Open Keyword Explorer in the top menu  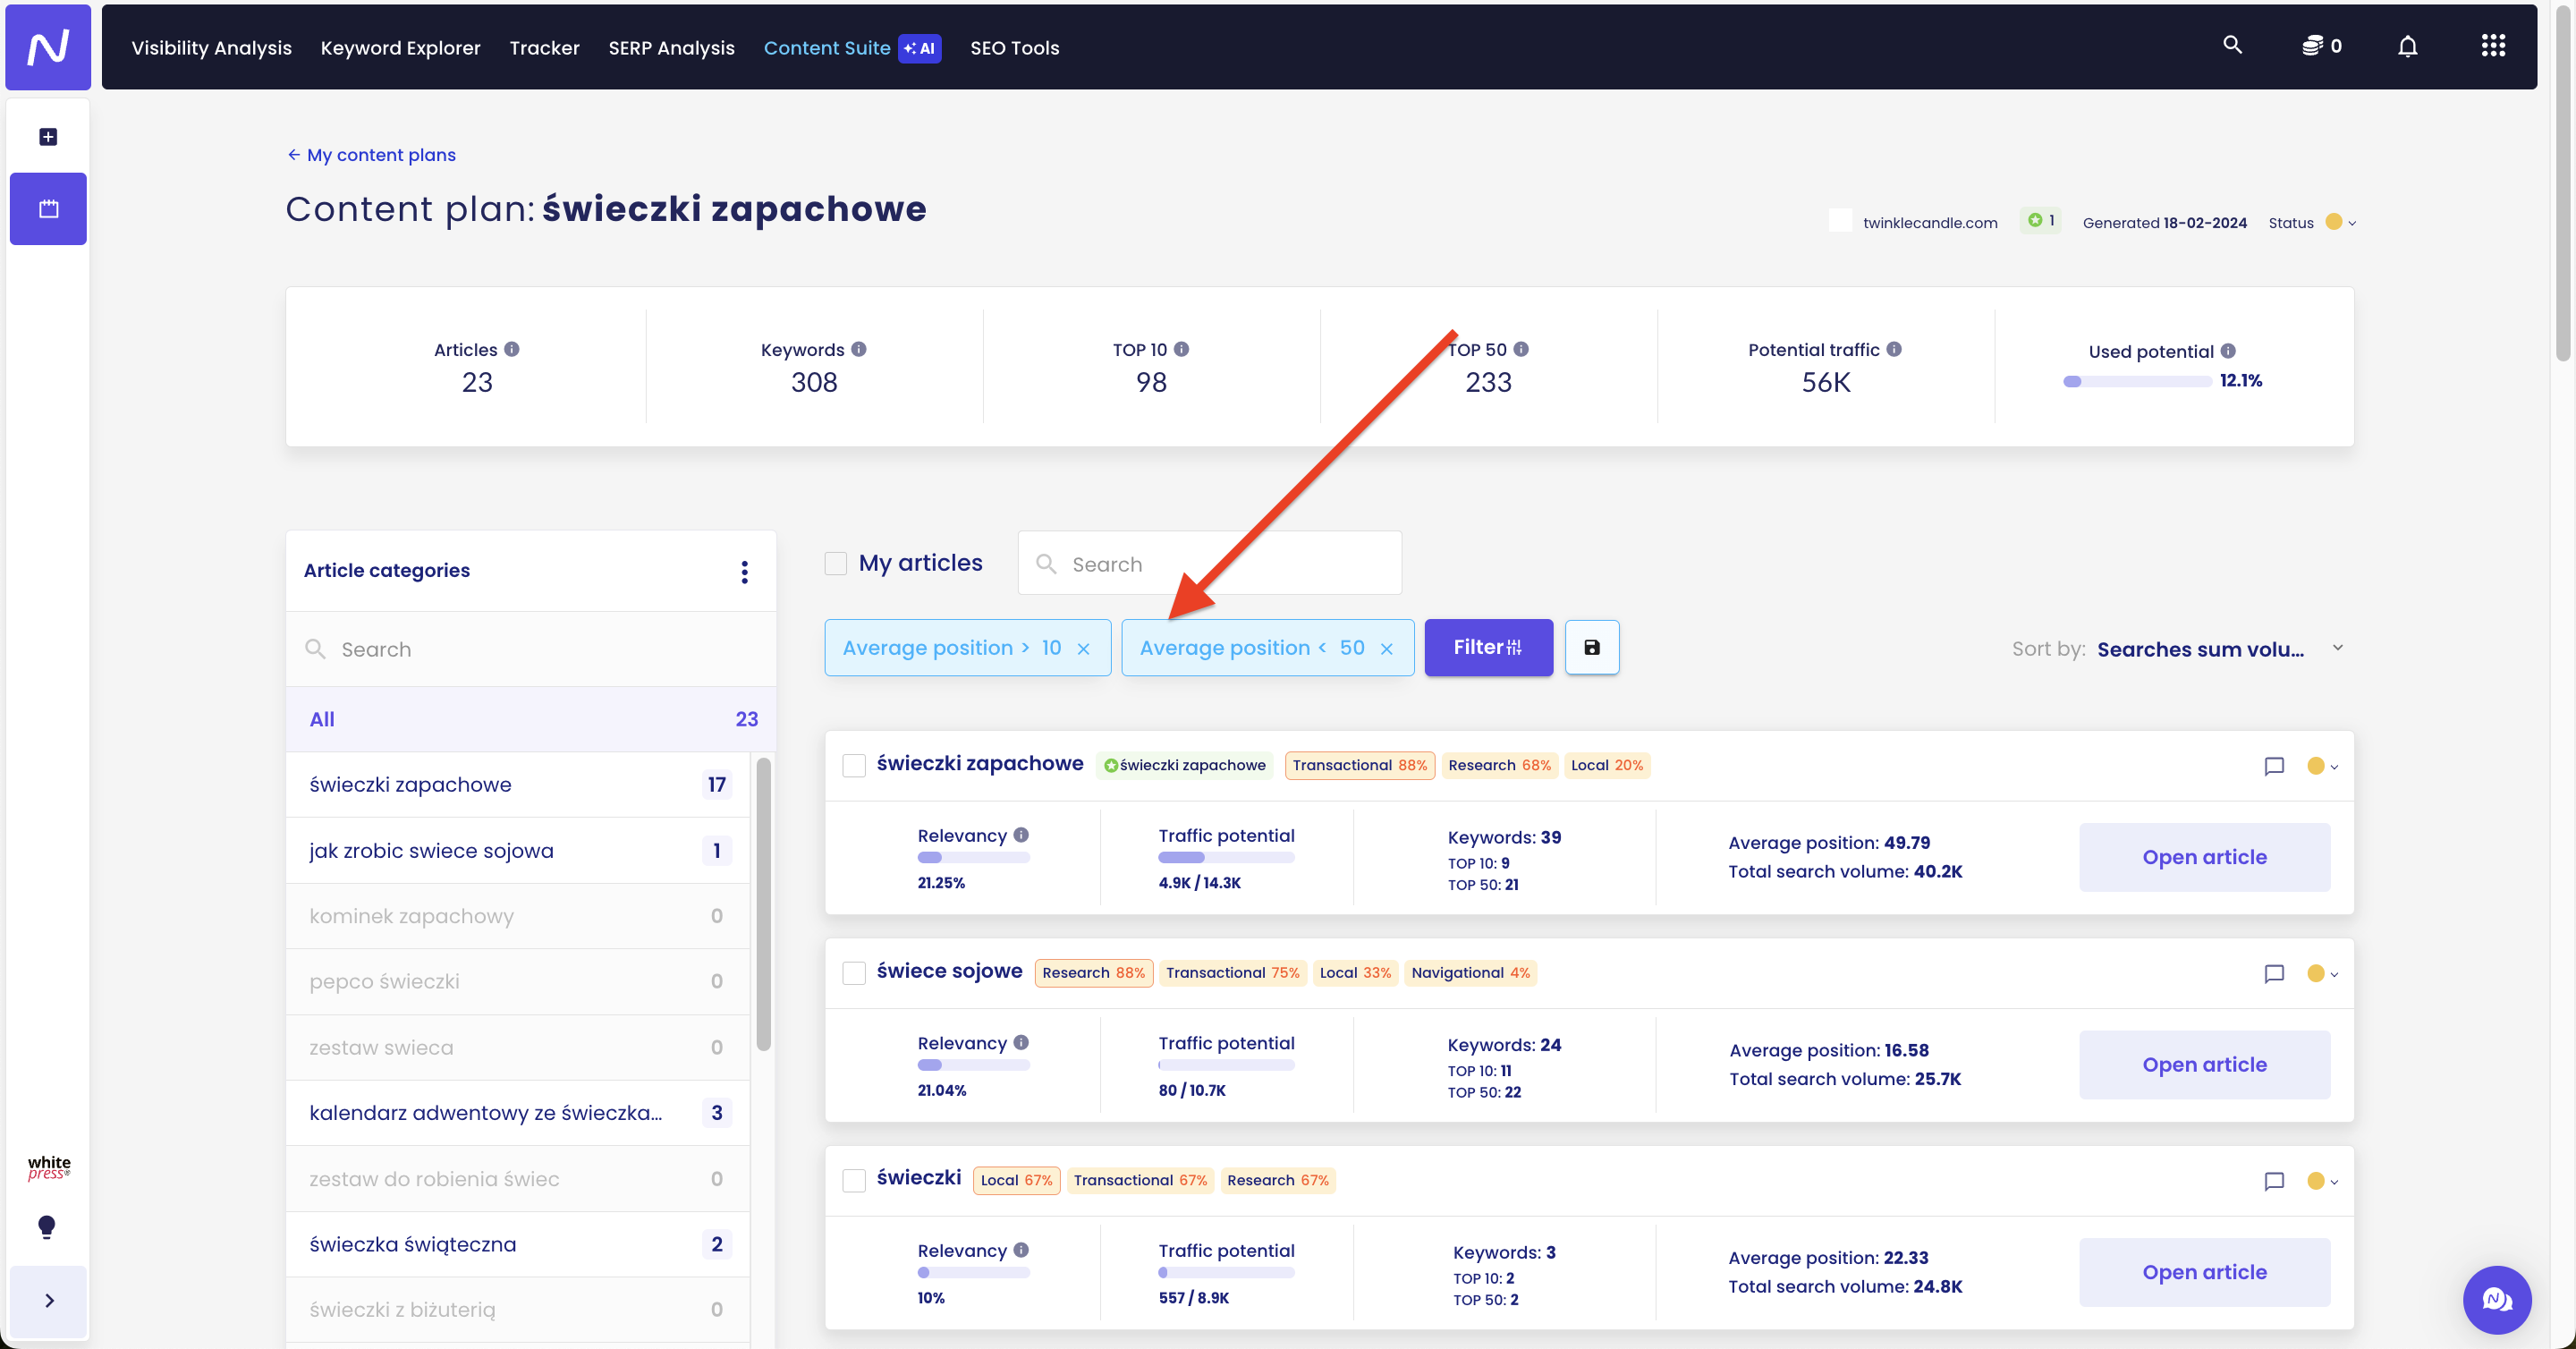point(400,47)
